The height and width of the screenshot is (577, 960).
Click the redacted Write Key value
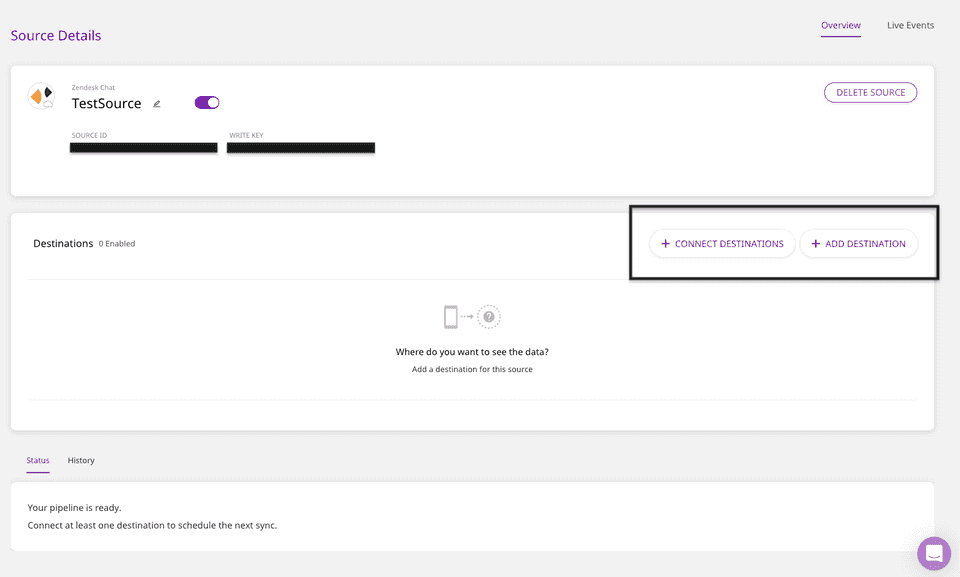(x=301, y=148)
